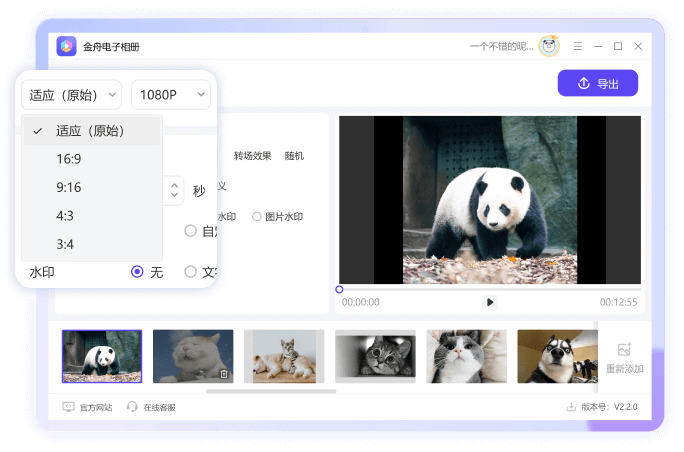
Task: Choose the 9:16 aspect ratio option
Action: click(x=92, y=187)
